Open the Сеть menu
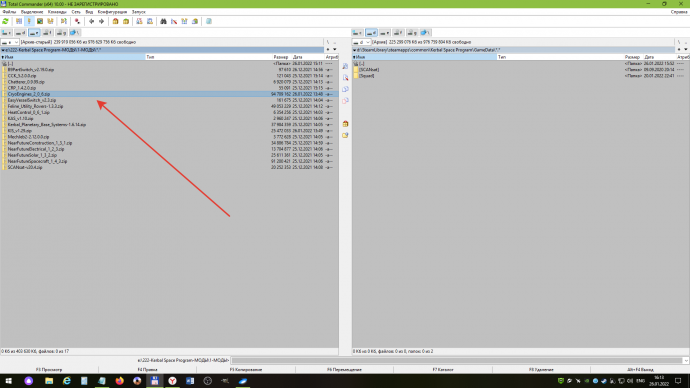The image size is (690, 388). click(76, 12)
